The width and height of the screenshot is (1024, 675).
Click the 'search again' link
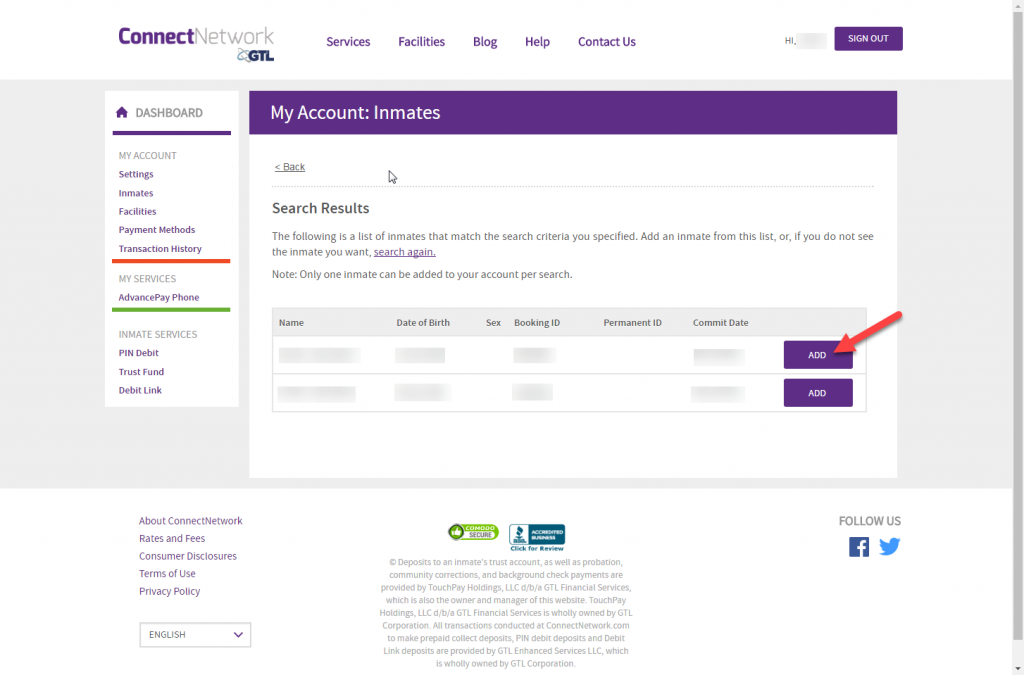(x=404, y=252)
